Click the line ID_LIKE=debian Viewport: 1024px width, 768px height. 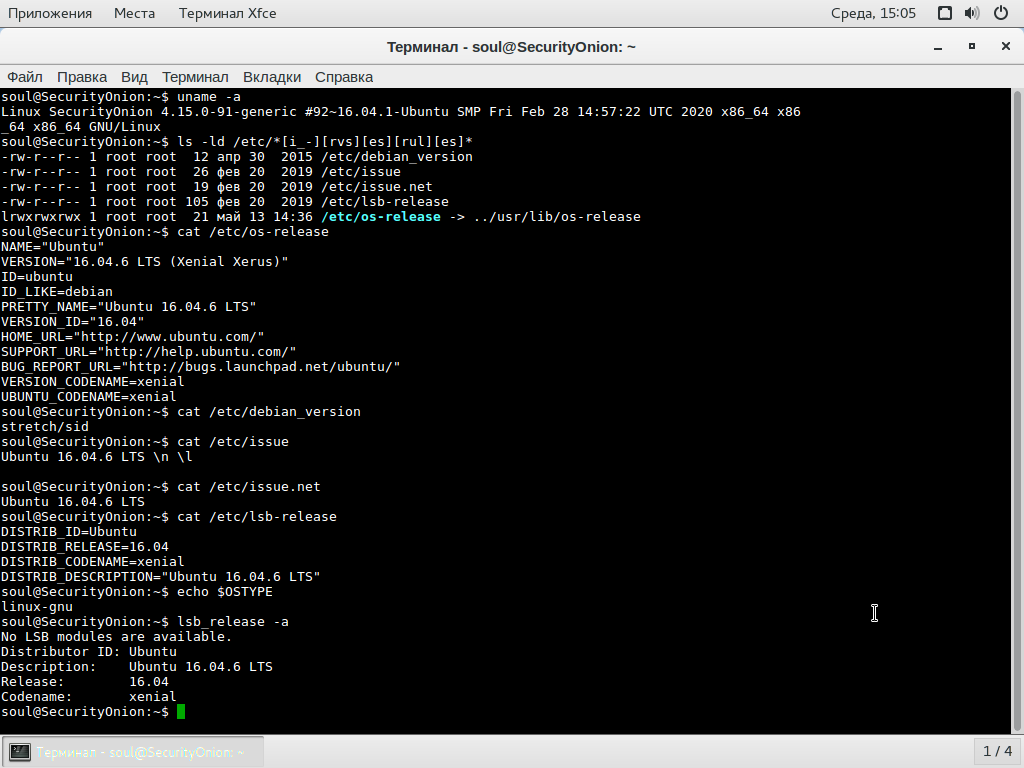pos(57,292)
